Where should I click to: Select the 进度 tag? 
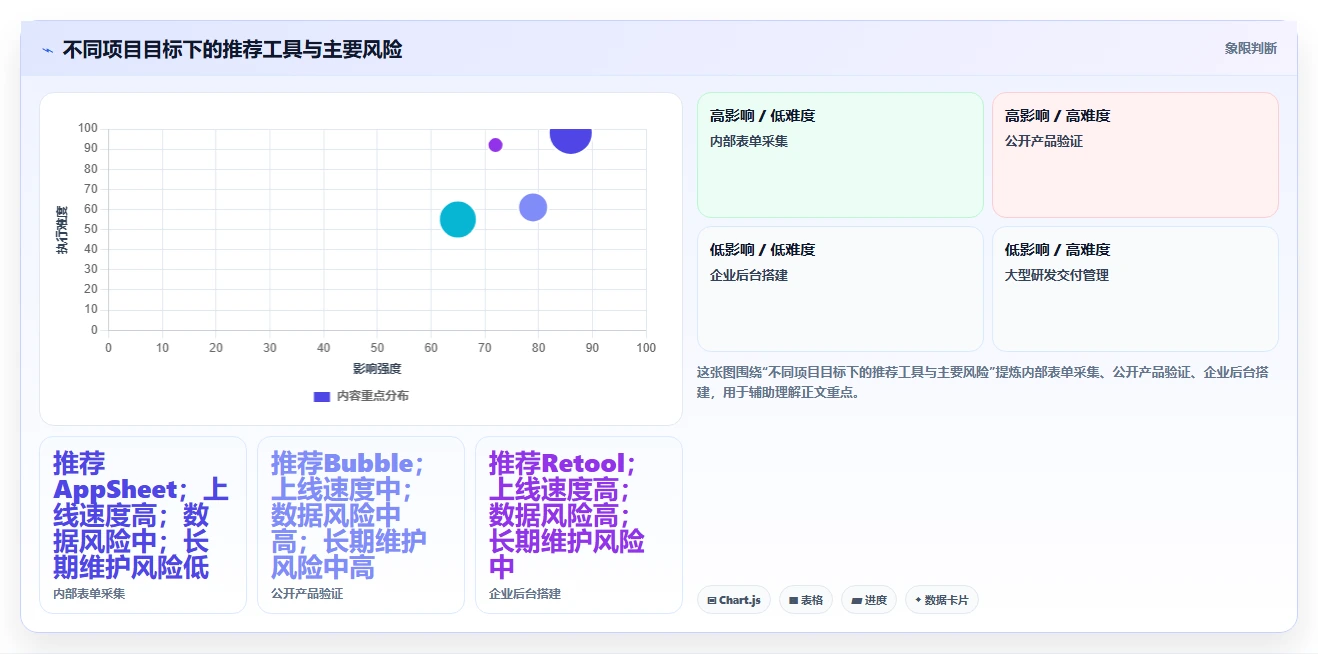point(869,600)
